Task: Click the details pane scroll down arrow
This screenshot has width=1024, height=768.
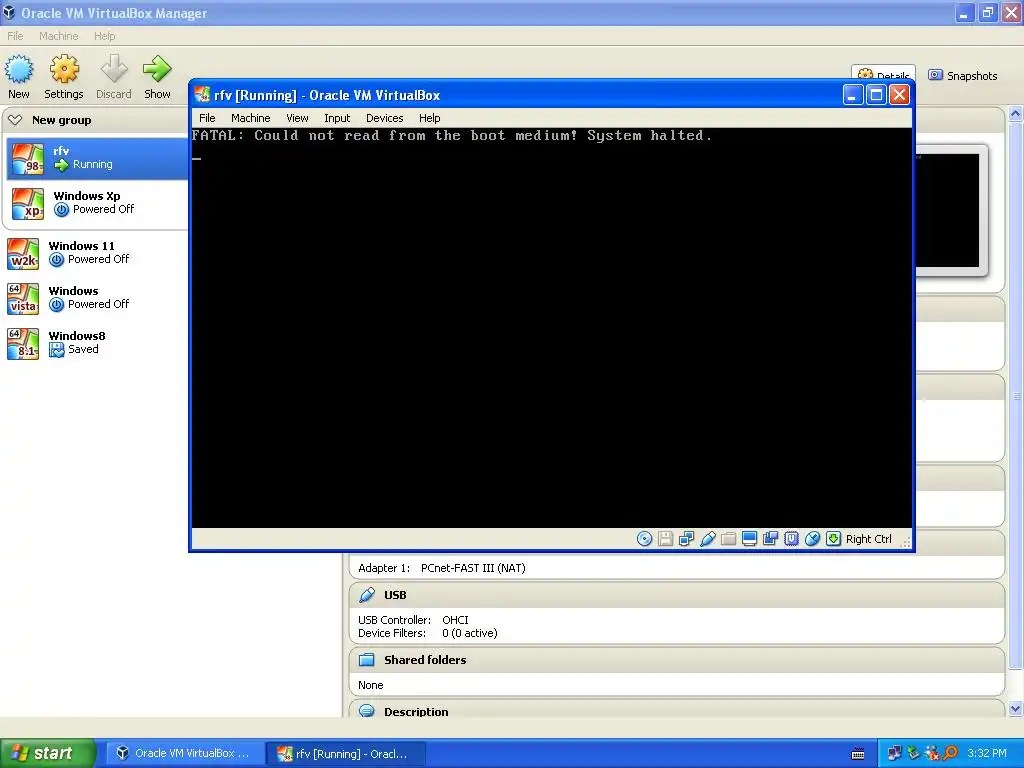Action: 1016,709
